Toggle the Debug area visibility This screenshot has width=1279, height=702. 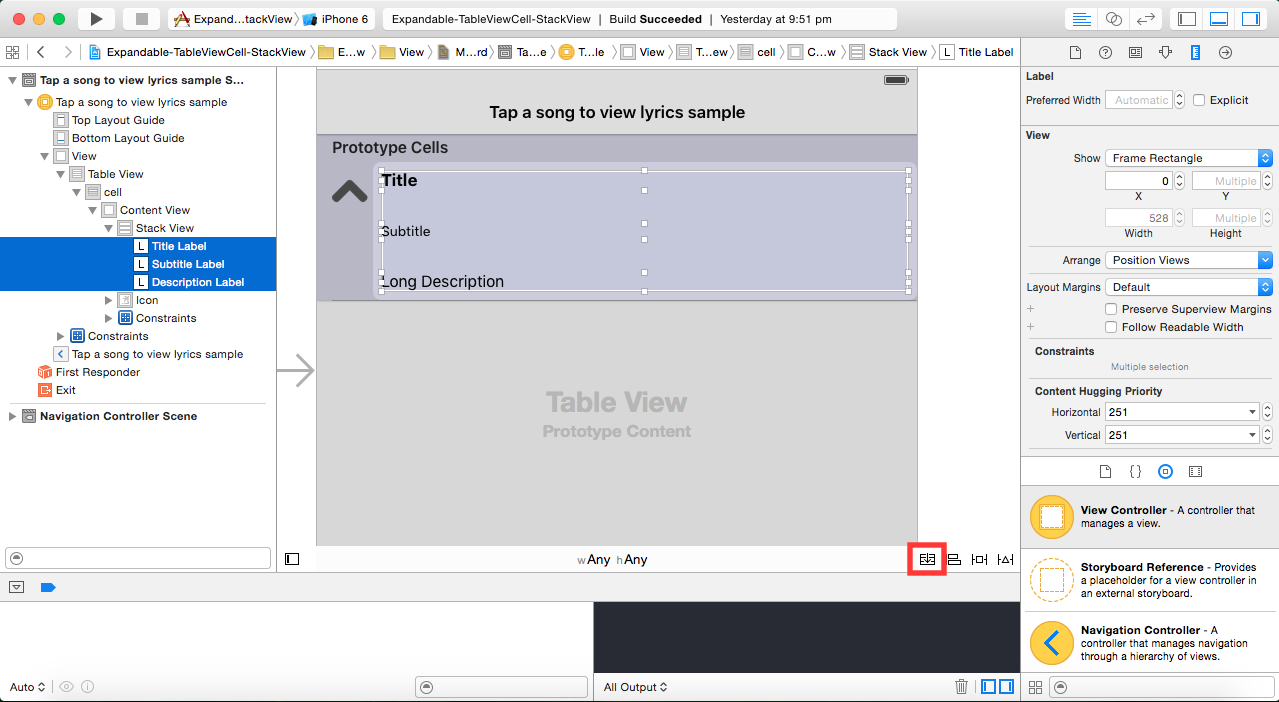(1219, 19)
